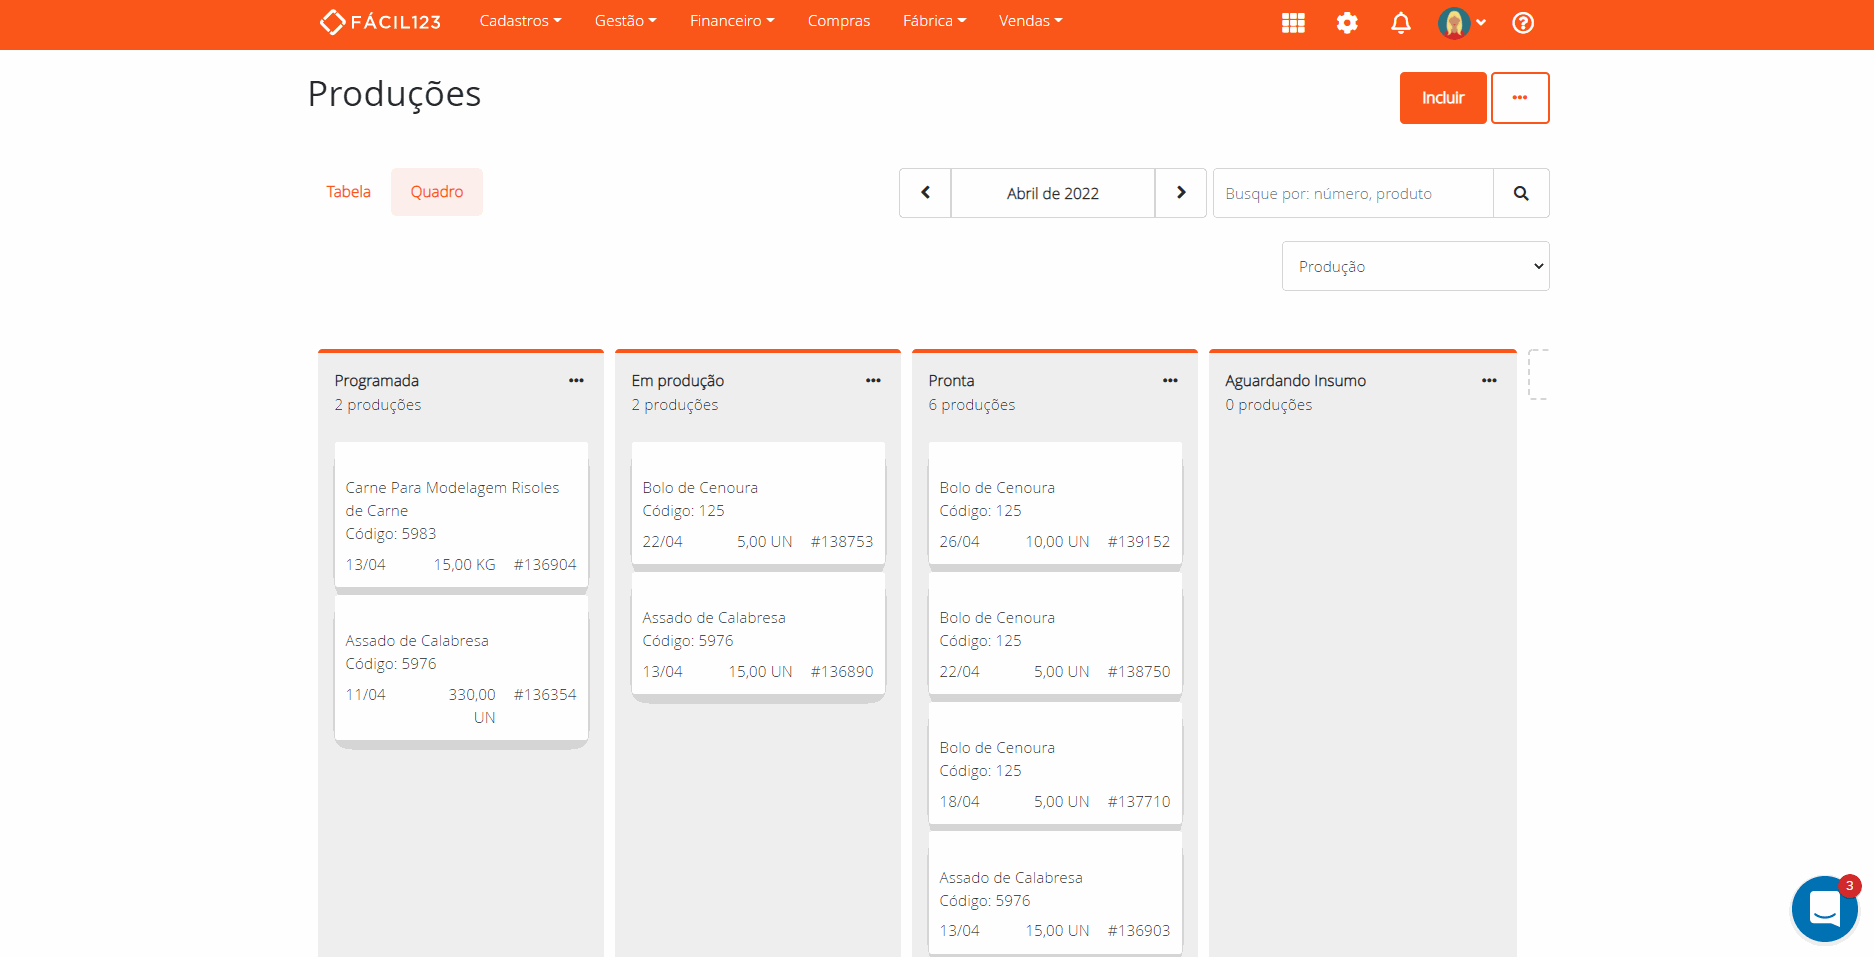
Task: Expand the Produção select dropdown
Action: (1415, 266)
